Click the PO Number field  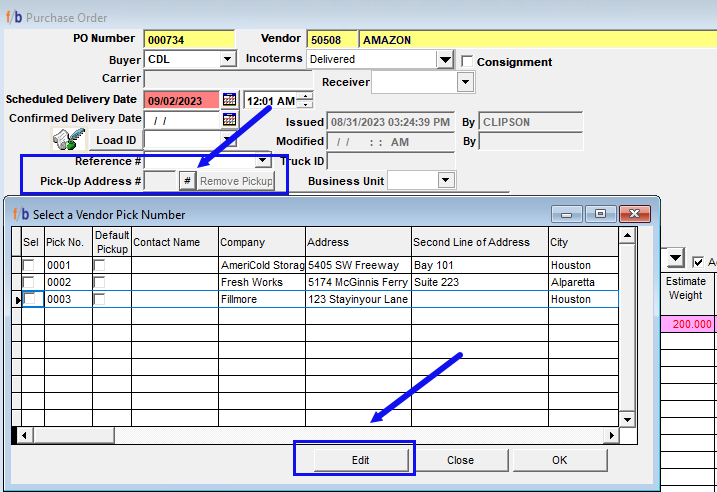click(189, 40)
